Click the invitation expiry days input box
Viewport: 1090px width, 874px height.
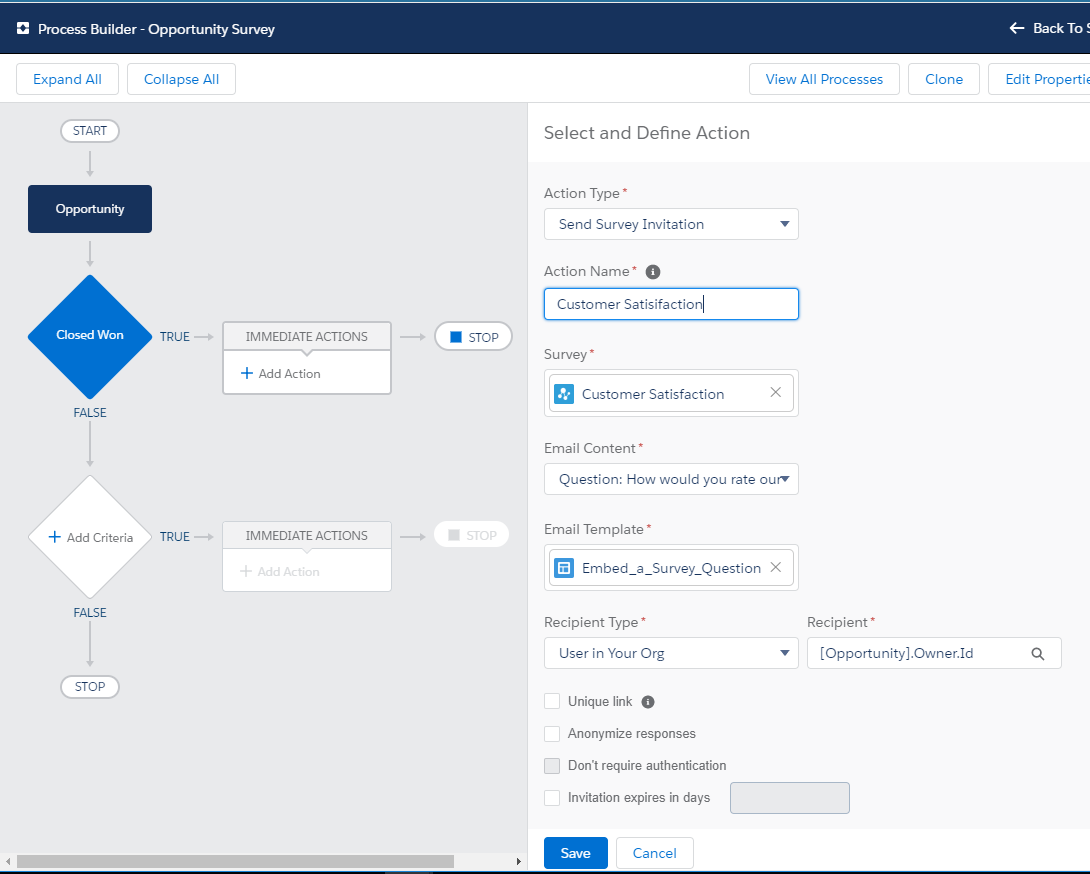click(790, 798)
